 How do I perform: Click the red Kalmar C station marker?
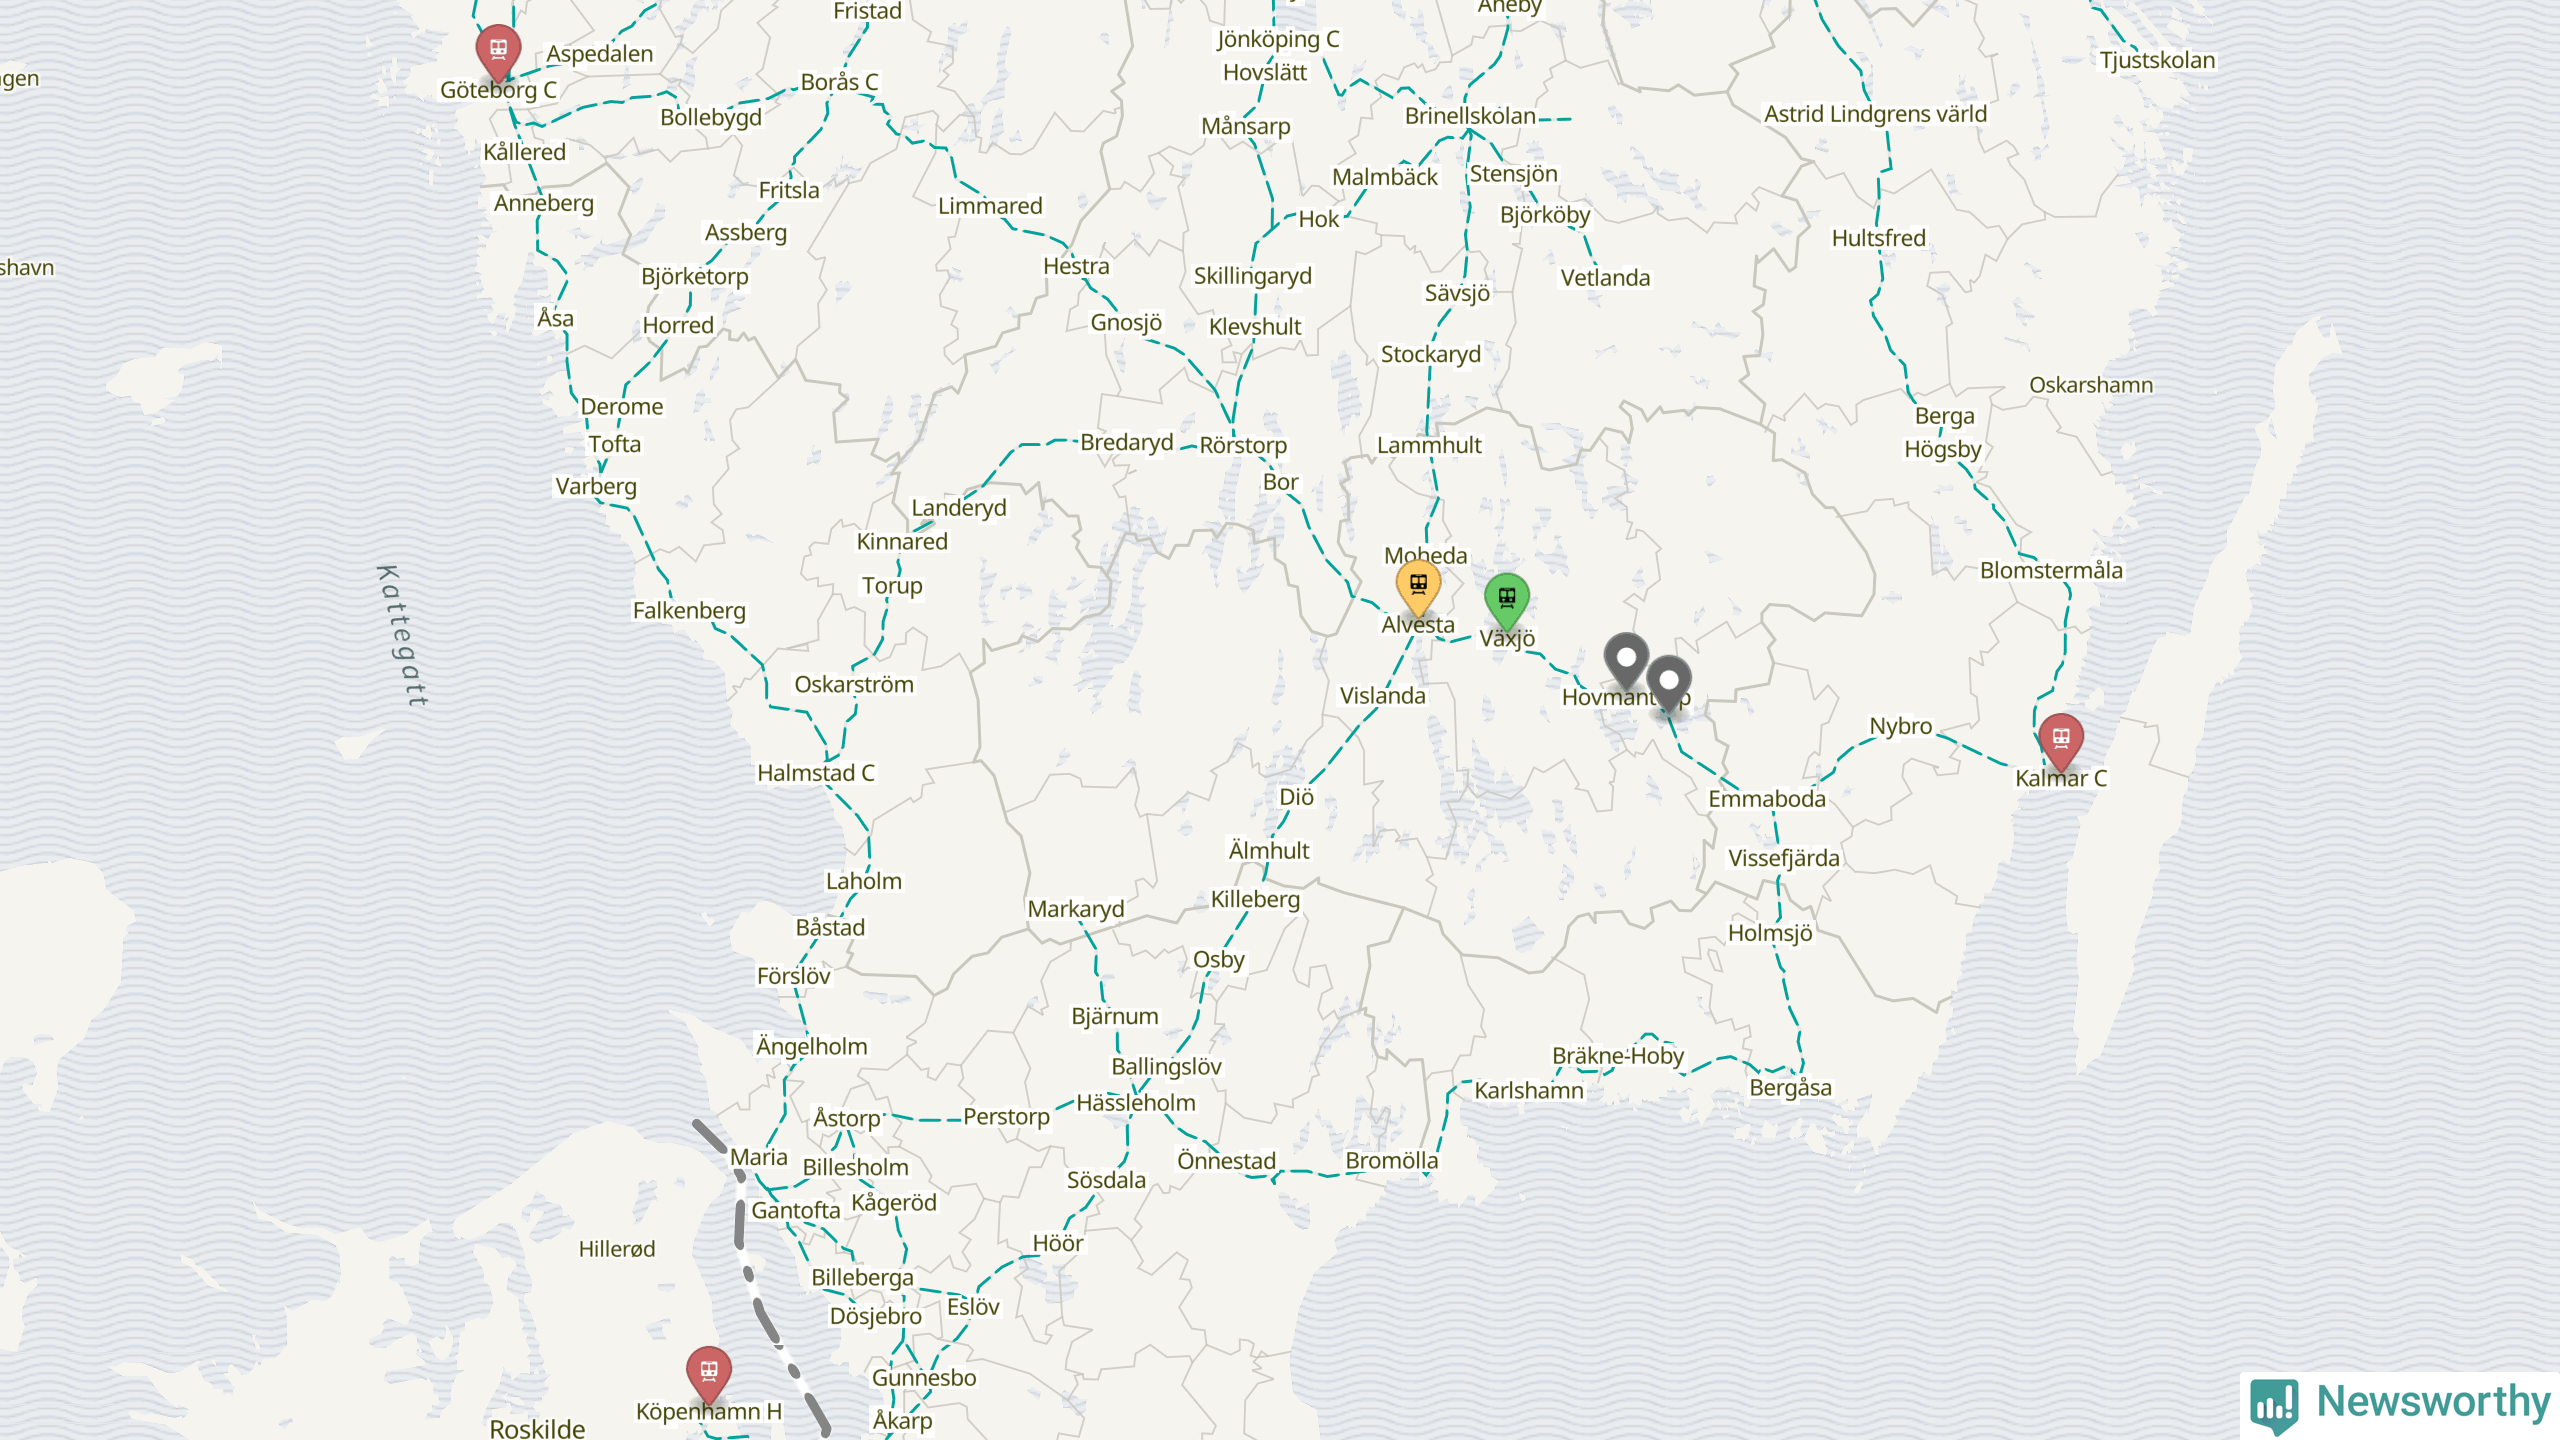[2061, 741]
